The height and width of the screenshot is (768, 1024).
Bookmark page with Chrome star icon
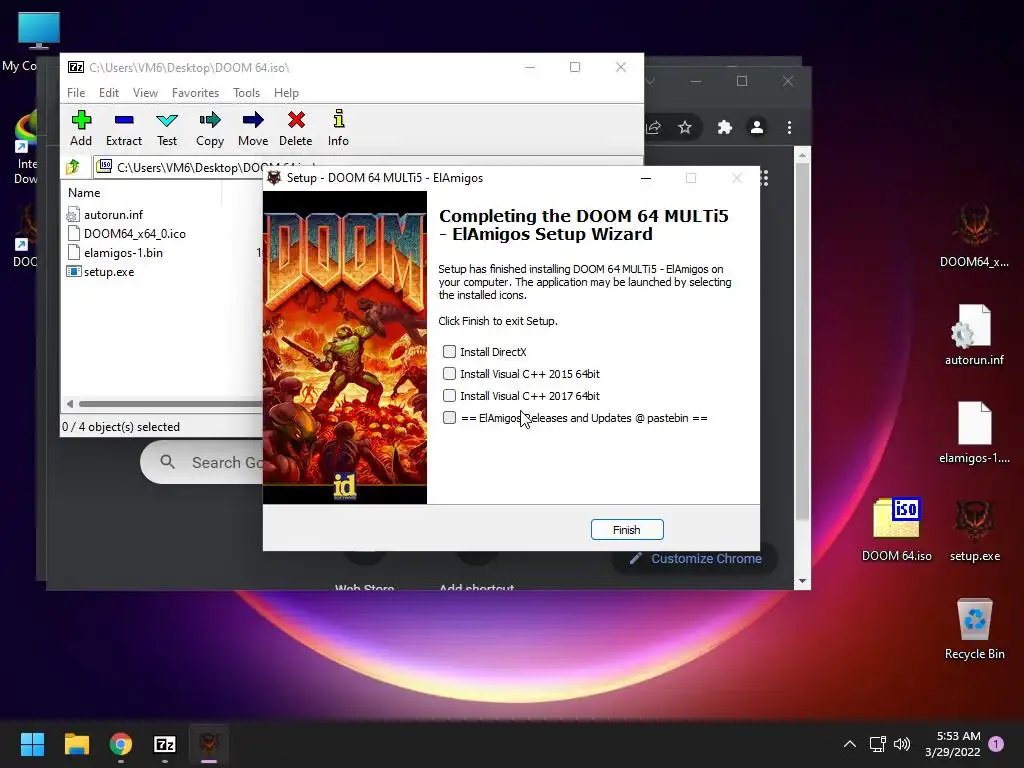(x=684, y=127)
